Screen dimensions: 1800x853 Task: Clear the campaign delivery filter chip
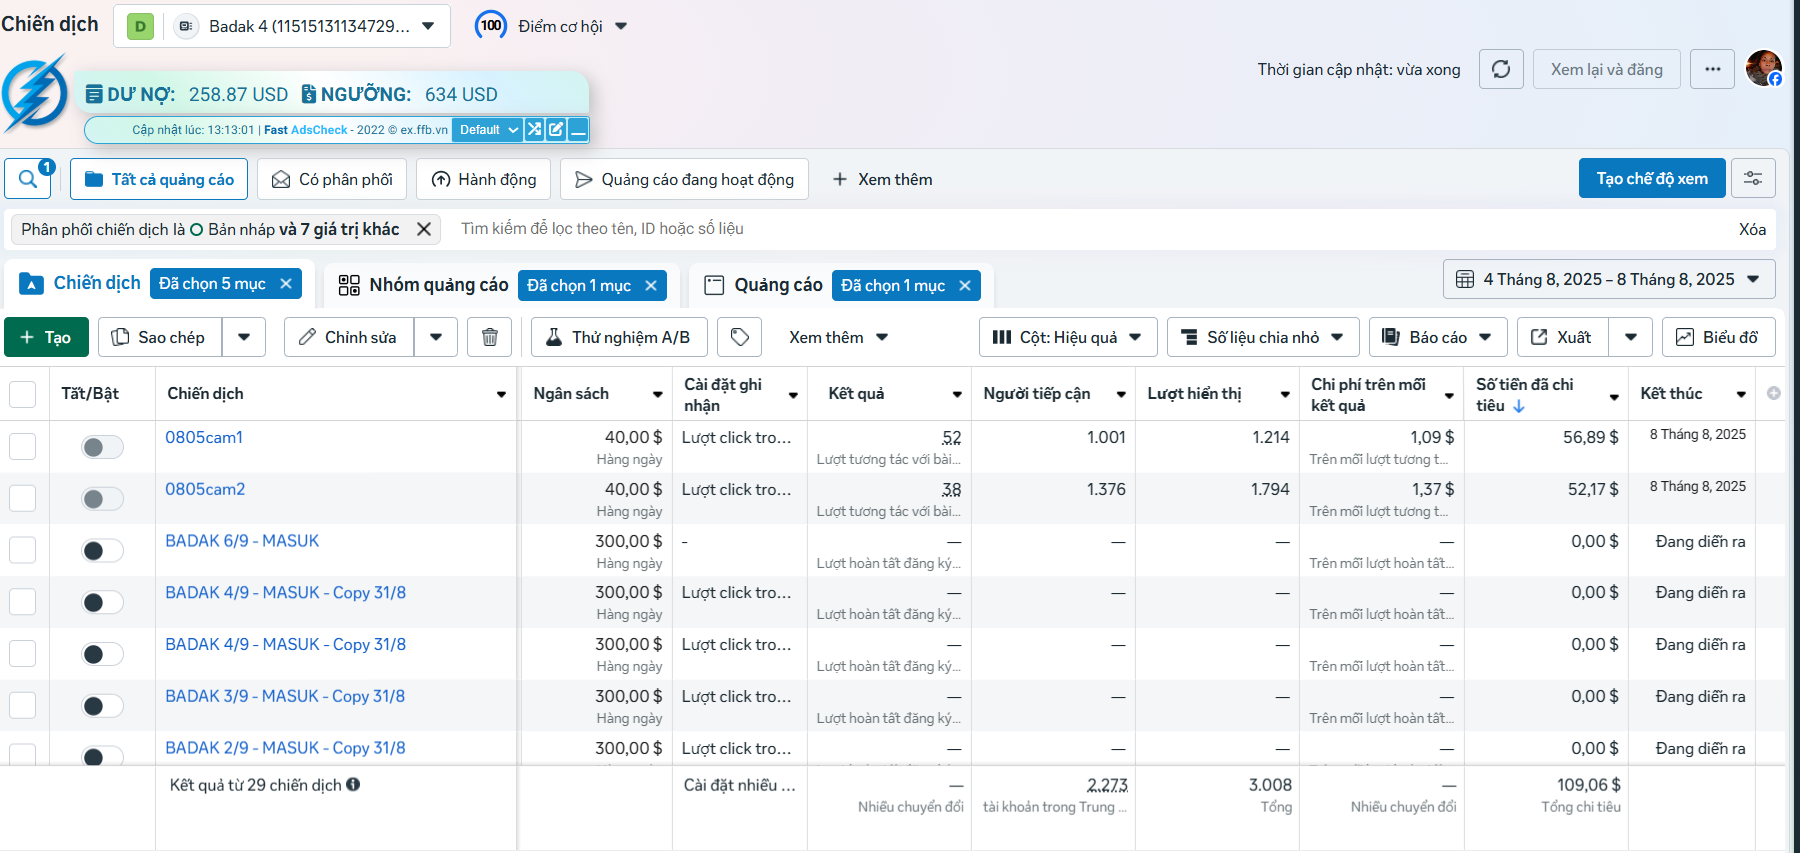click(x=424, y=229)
